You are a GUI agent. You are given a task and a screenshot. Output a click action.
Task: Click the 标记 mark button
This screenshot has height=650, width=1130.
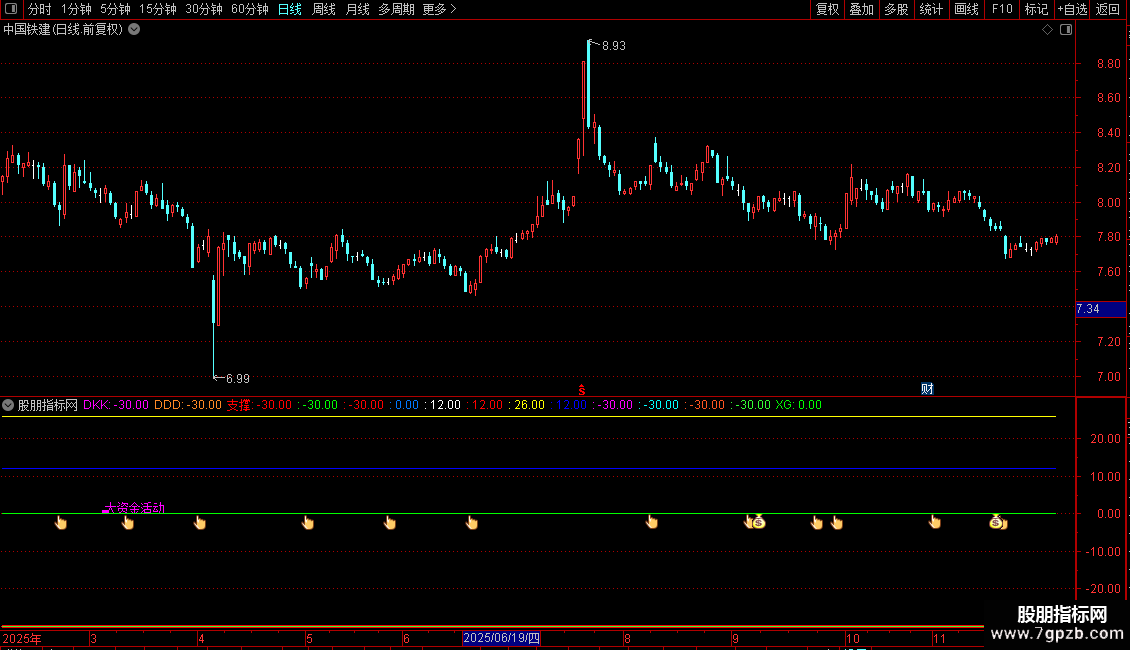1036,9
